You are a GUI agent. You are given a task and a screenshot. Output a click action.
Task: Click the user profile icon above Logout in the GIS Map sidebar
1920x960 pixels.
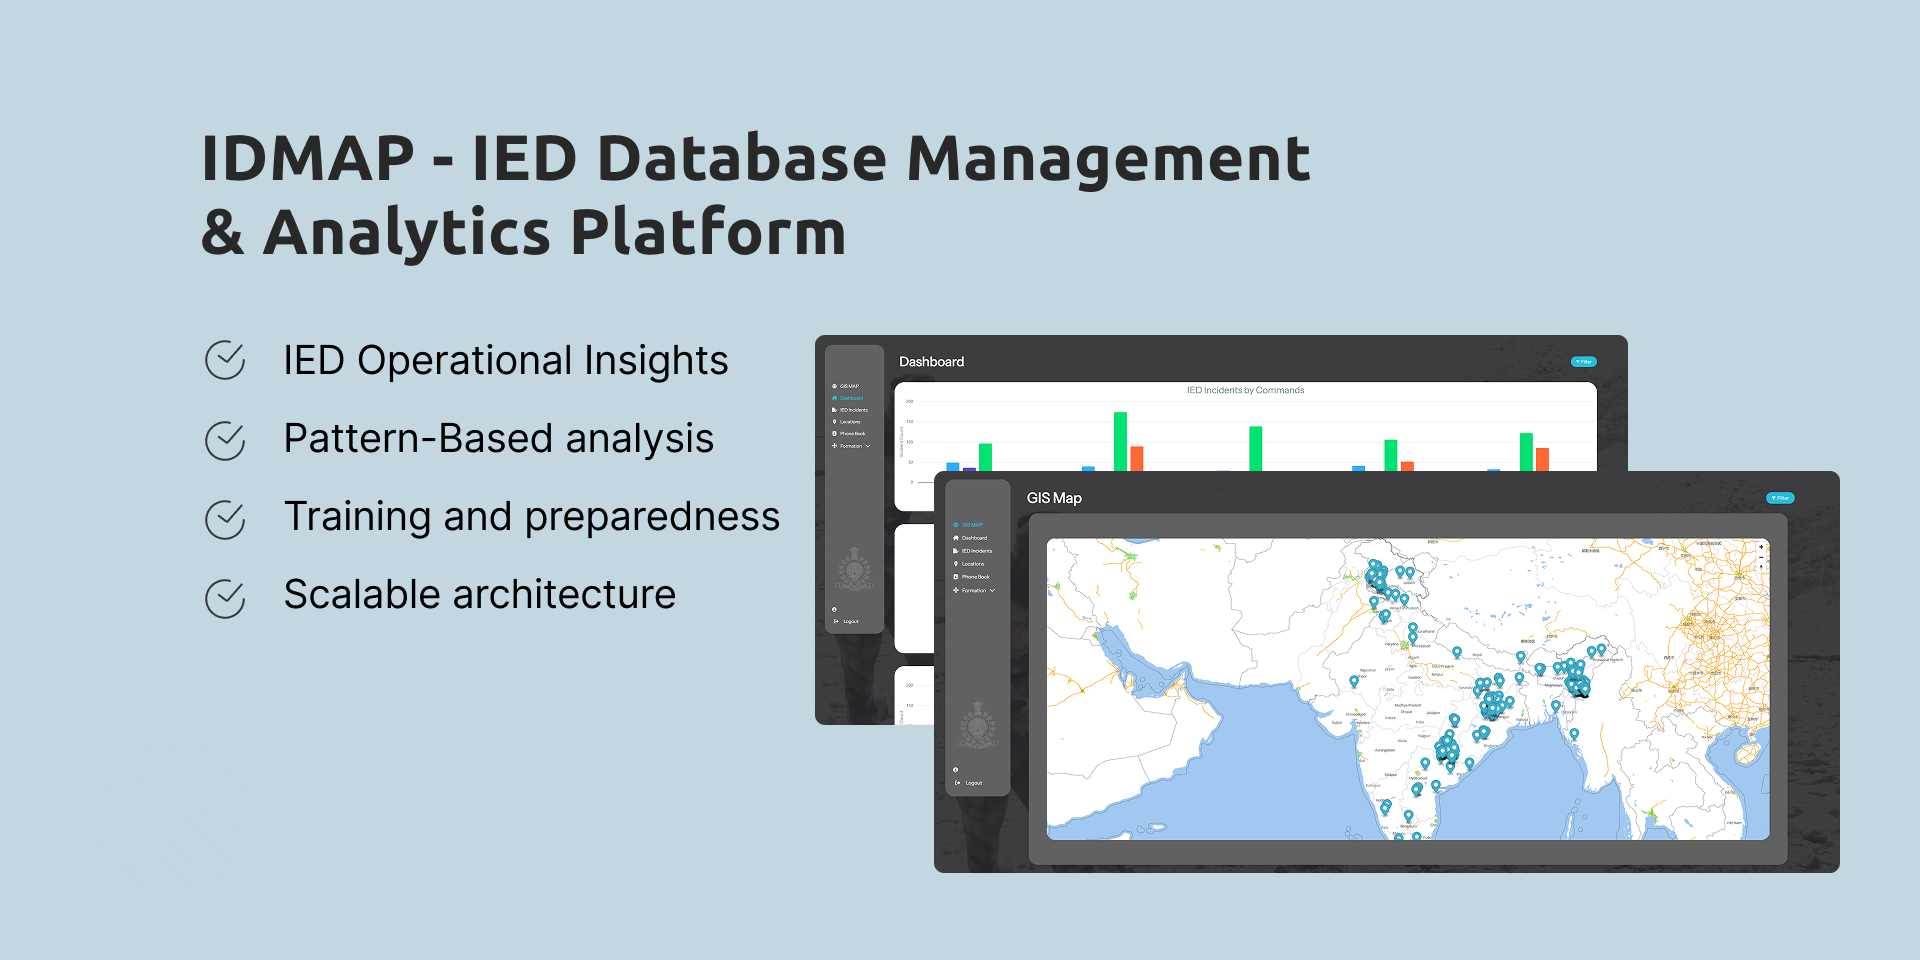click(x=956, y=770)
